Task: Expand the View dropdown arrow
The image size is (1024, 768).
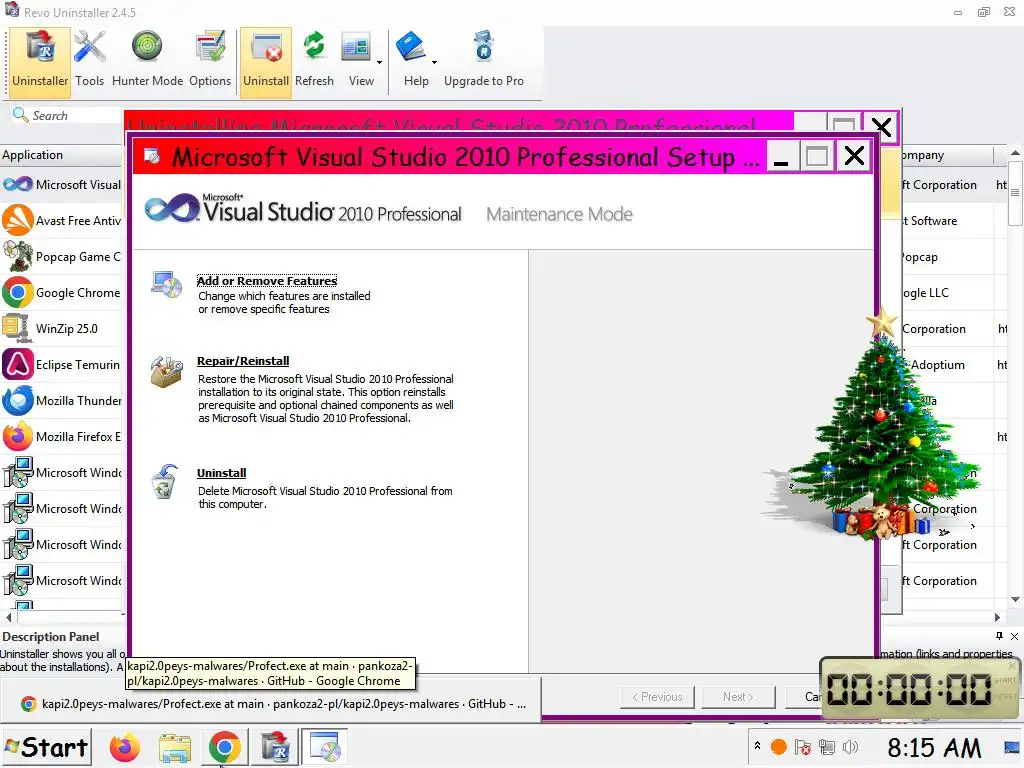Action: coord(379,63)
